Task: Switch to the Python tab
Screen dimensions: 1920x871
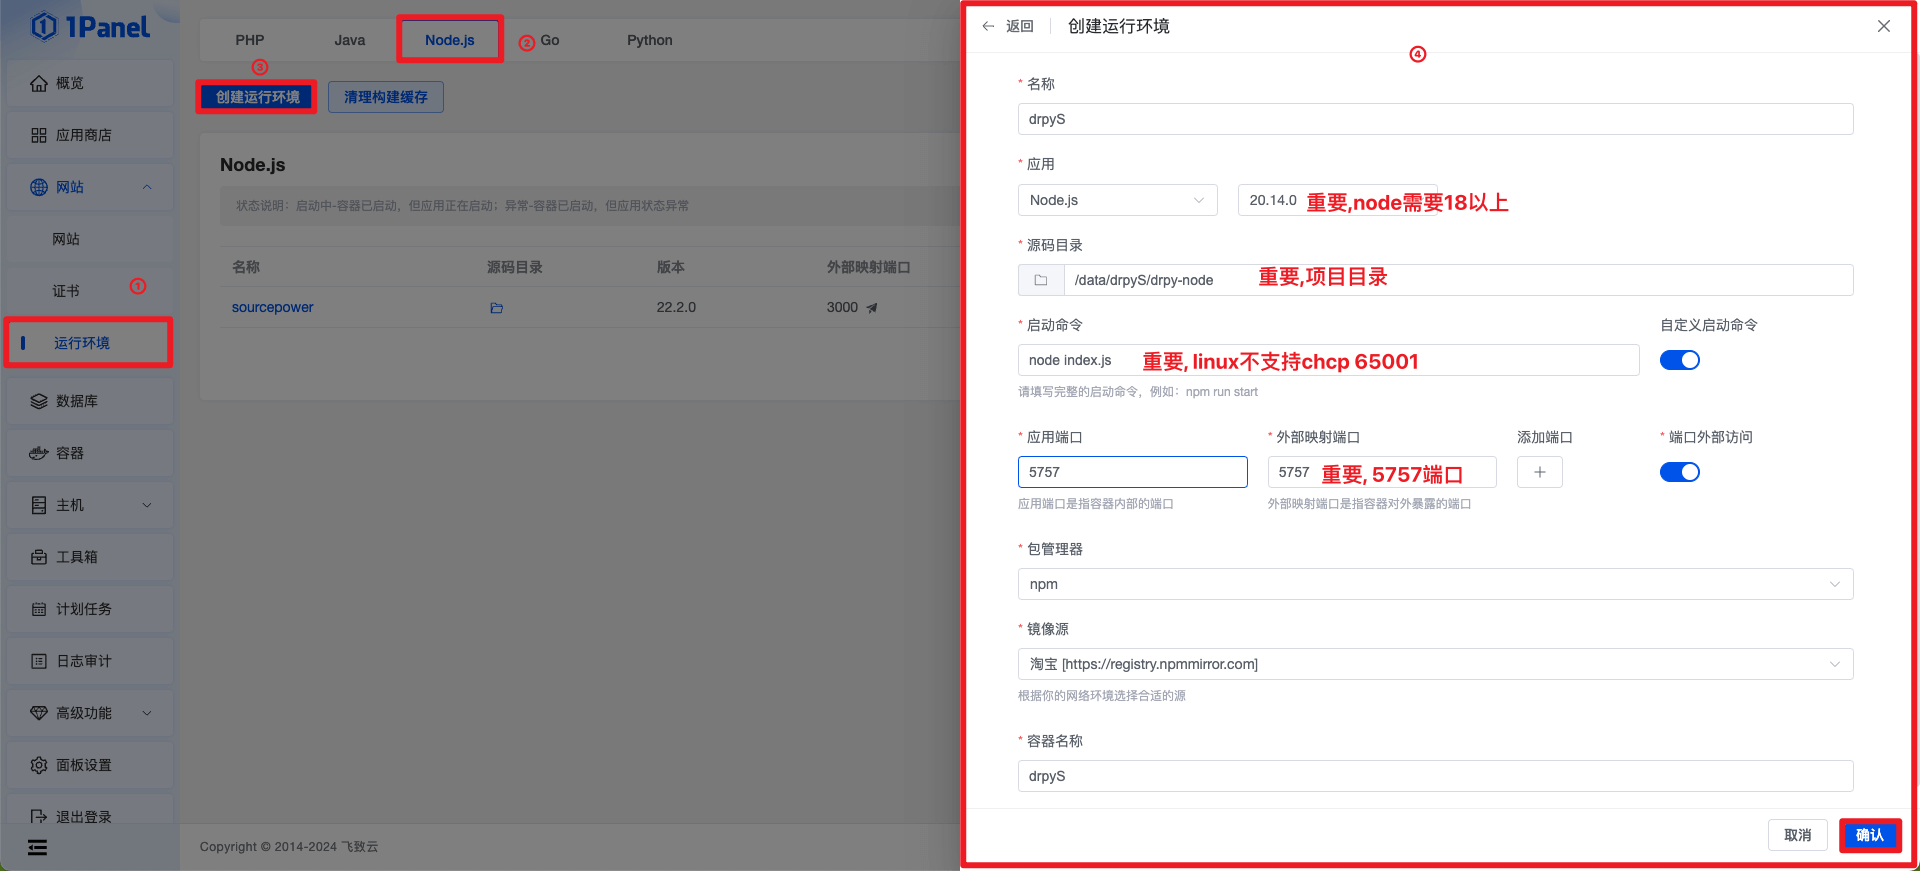Action: (649, 40)
